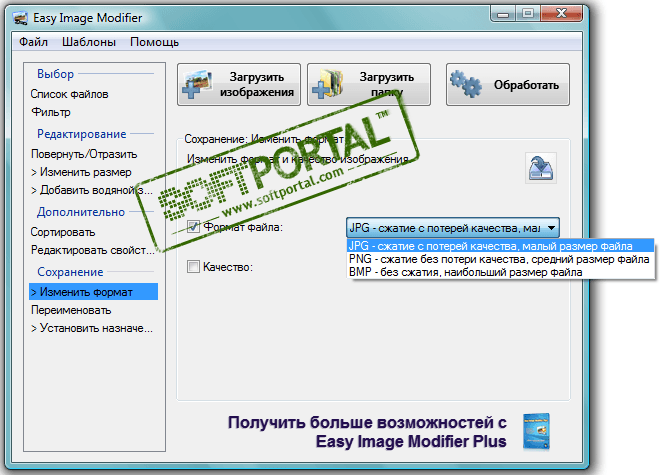This screenshot has width=662, height=475.
Task: Open the Шаблоны menu
Action: coord(89,42)
